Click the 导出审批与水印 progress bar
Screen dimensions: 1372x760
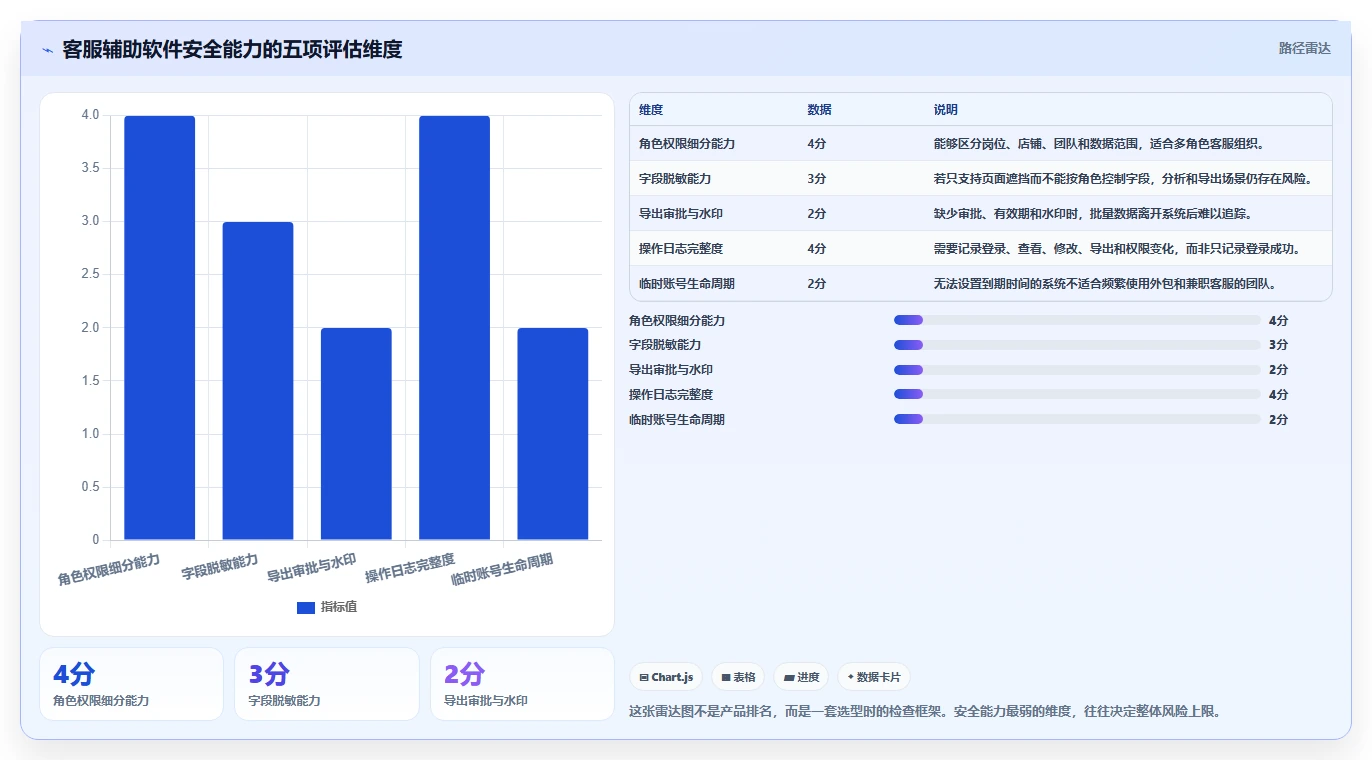(1077, 370)
